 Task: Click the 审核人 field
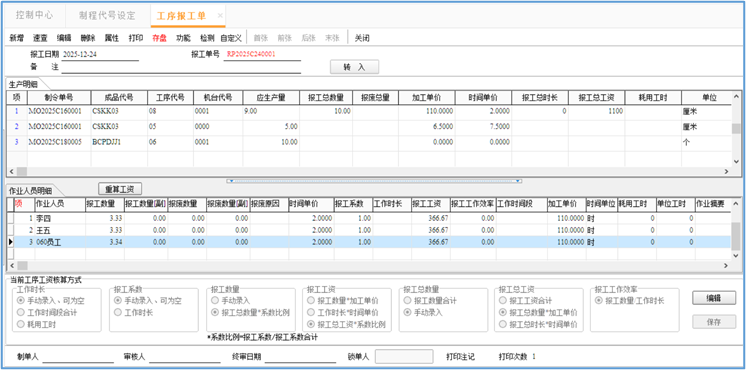coord(185,357)
